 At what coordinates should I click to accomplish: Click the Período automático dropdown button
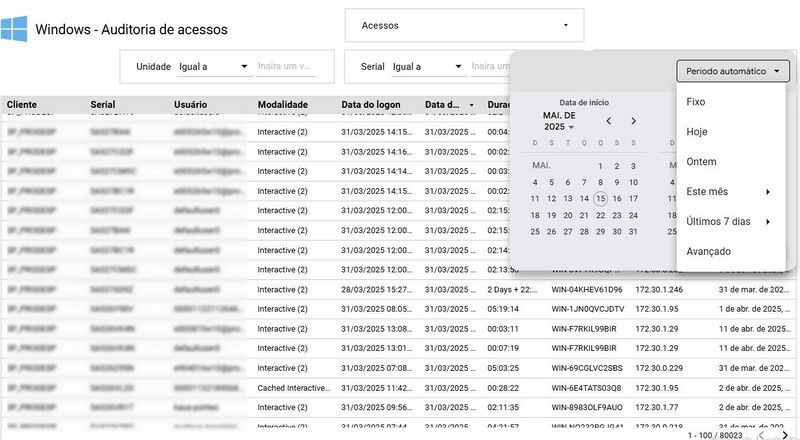pos(732,71)
